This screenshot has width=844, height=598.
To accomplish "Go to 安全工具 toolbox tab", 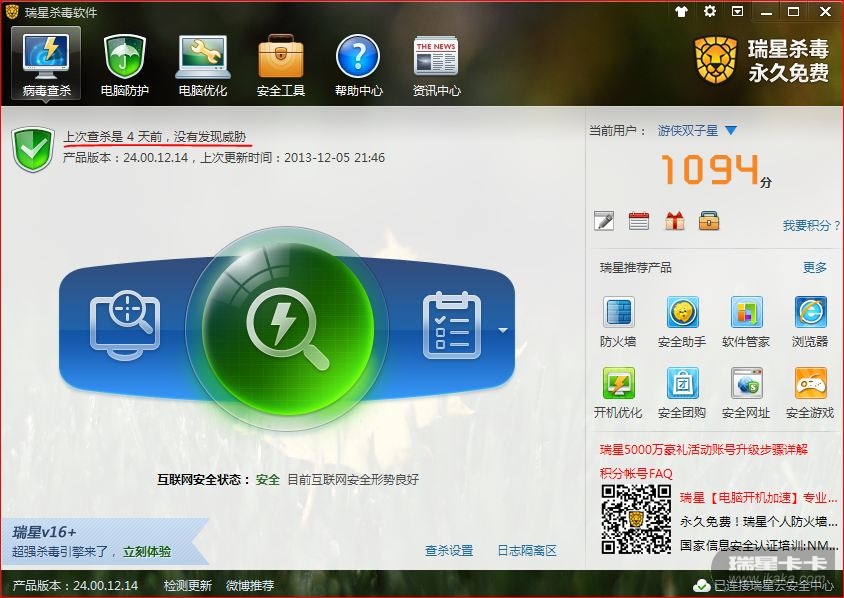I will 281,65.
